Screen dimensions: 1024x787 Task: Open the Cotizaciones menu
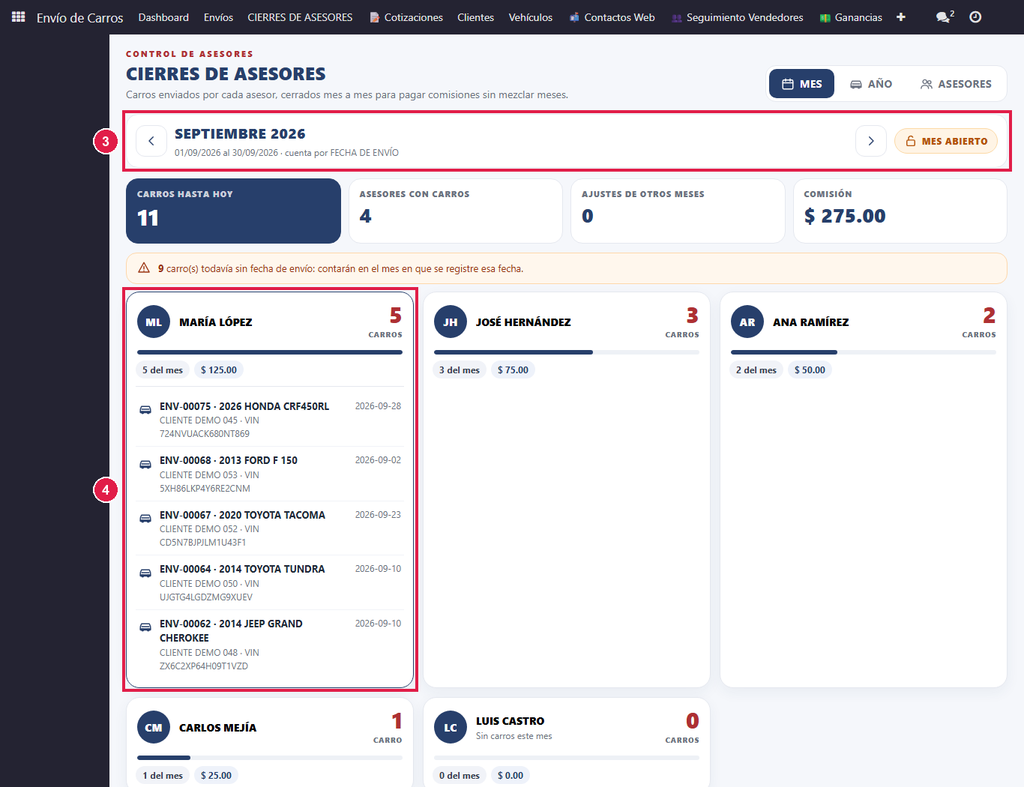point(406,17)
